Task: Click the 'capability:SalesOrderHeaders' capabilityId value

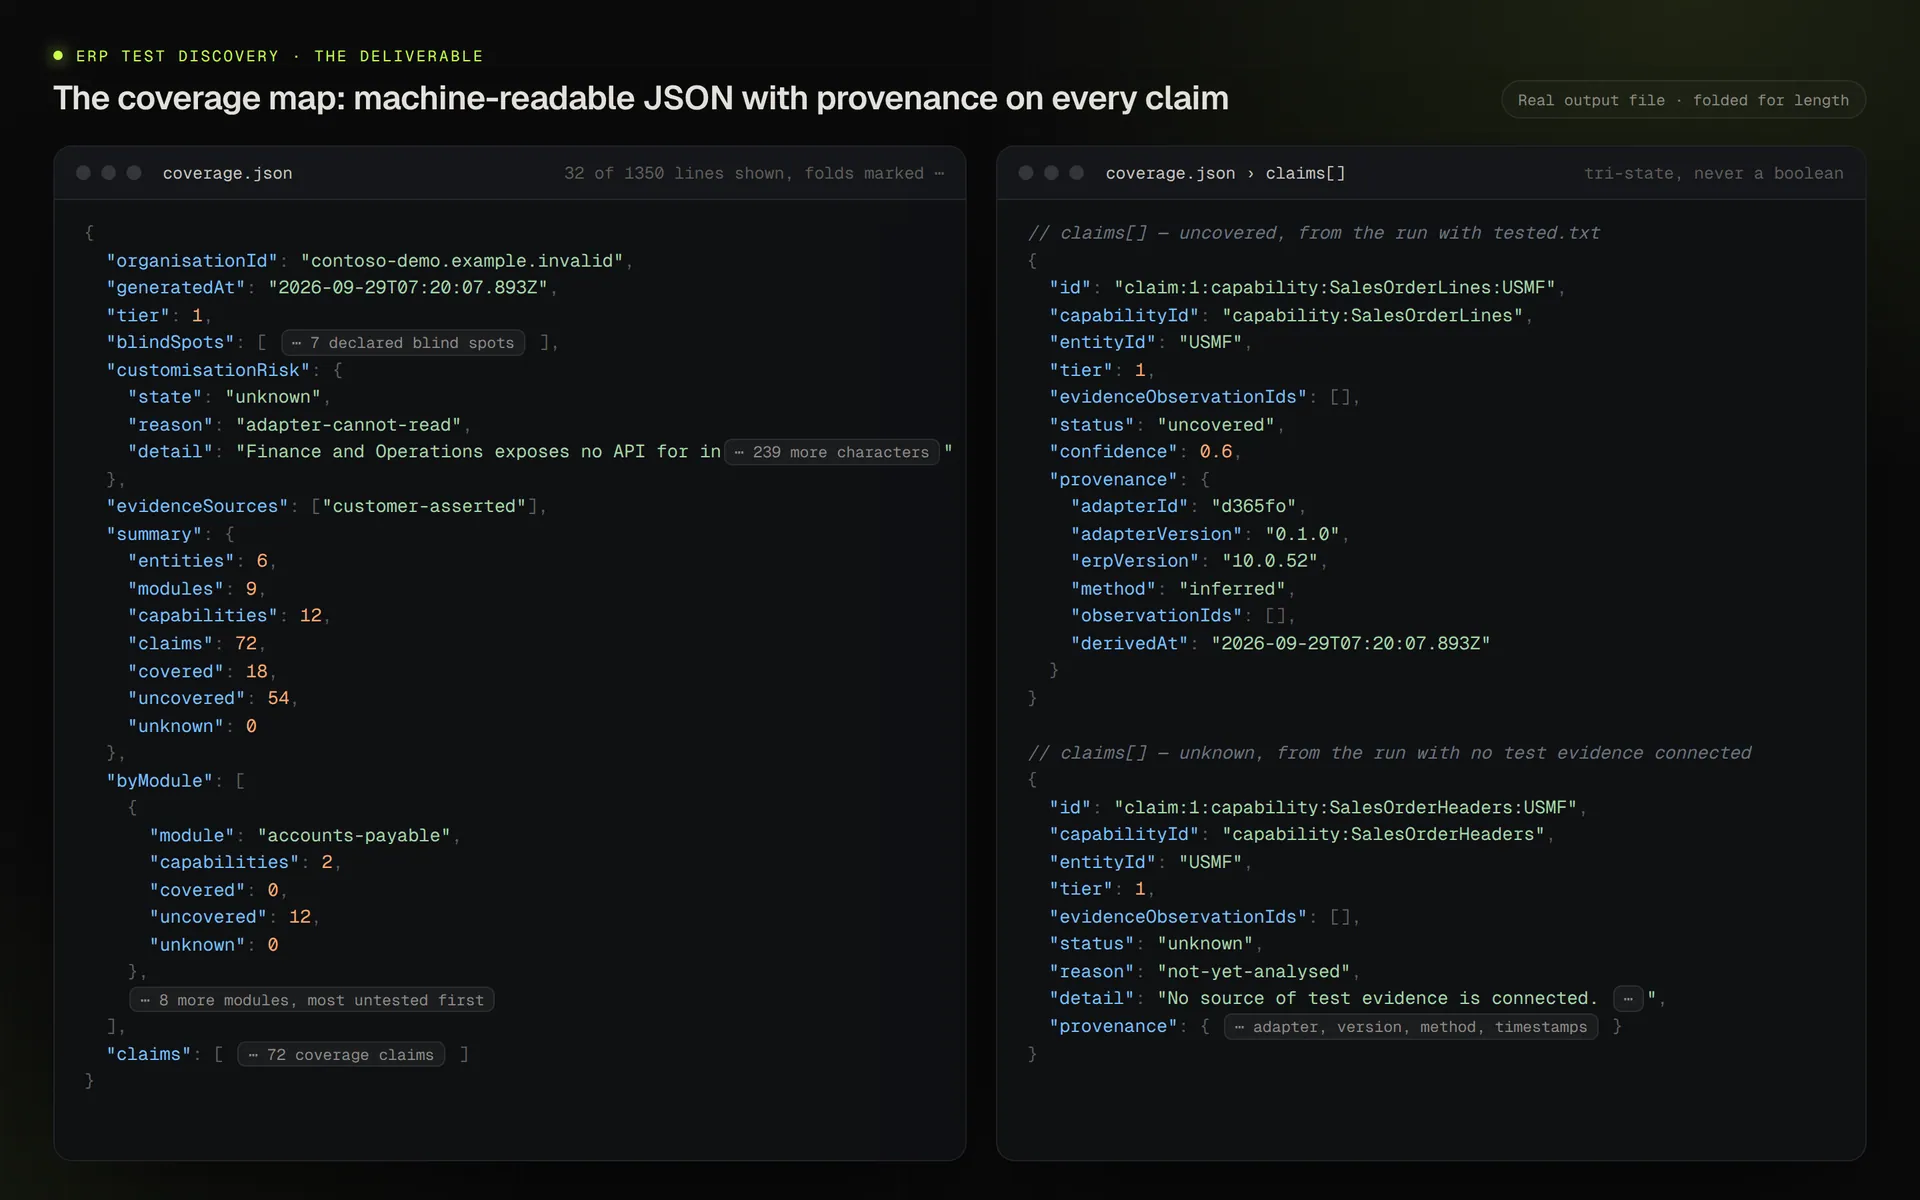Action: pyautogui.click(x=1384, y=835)
